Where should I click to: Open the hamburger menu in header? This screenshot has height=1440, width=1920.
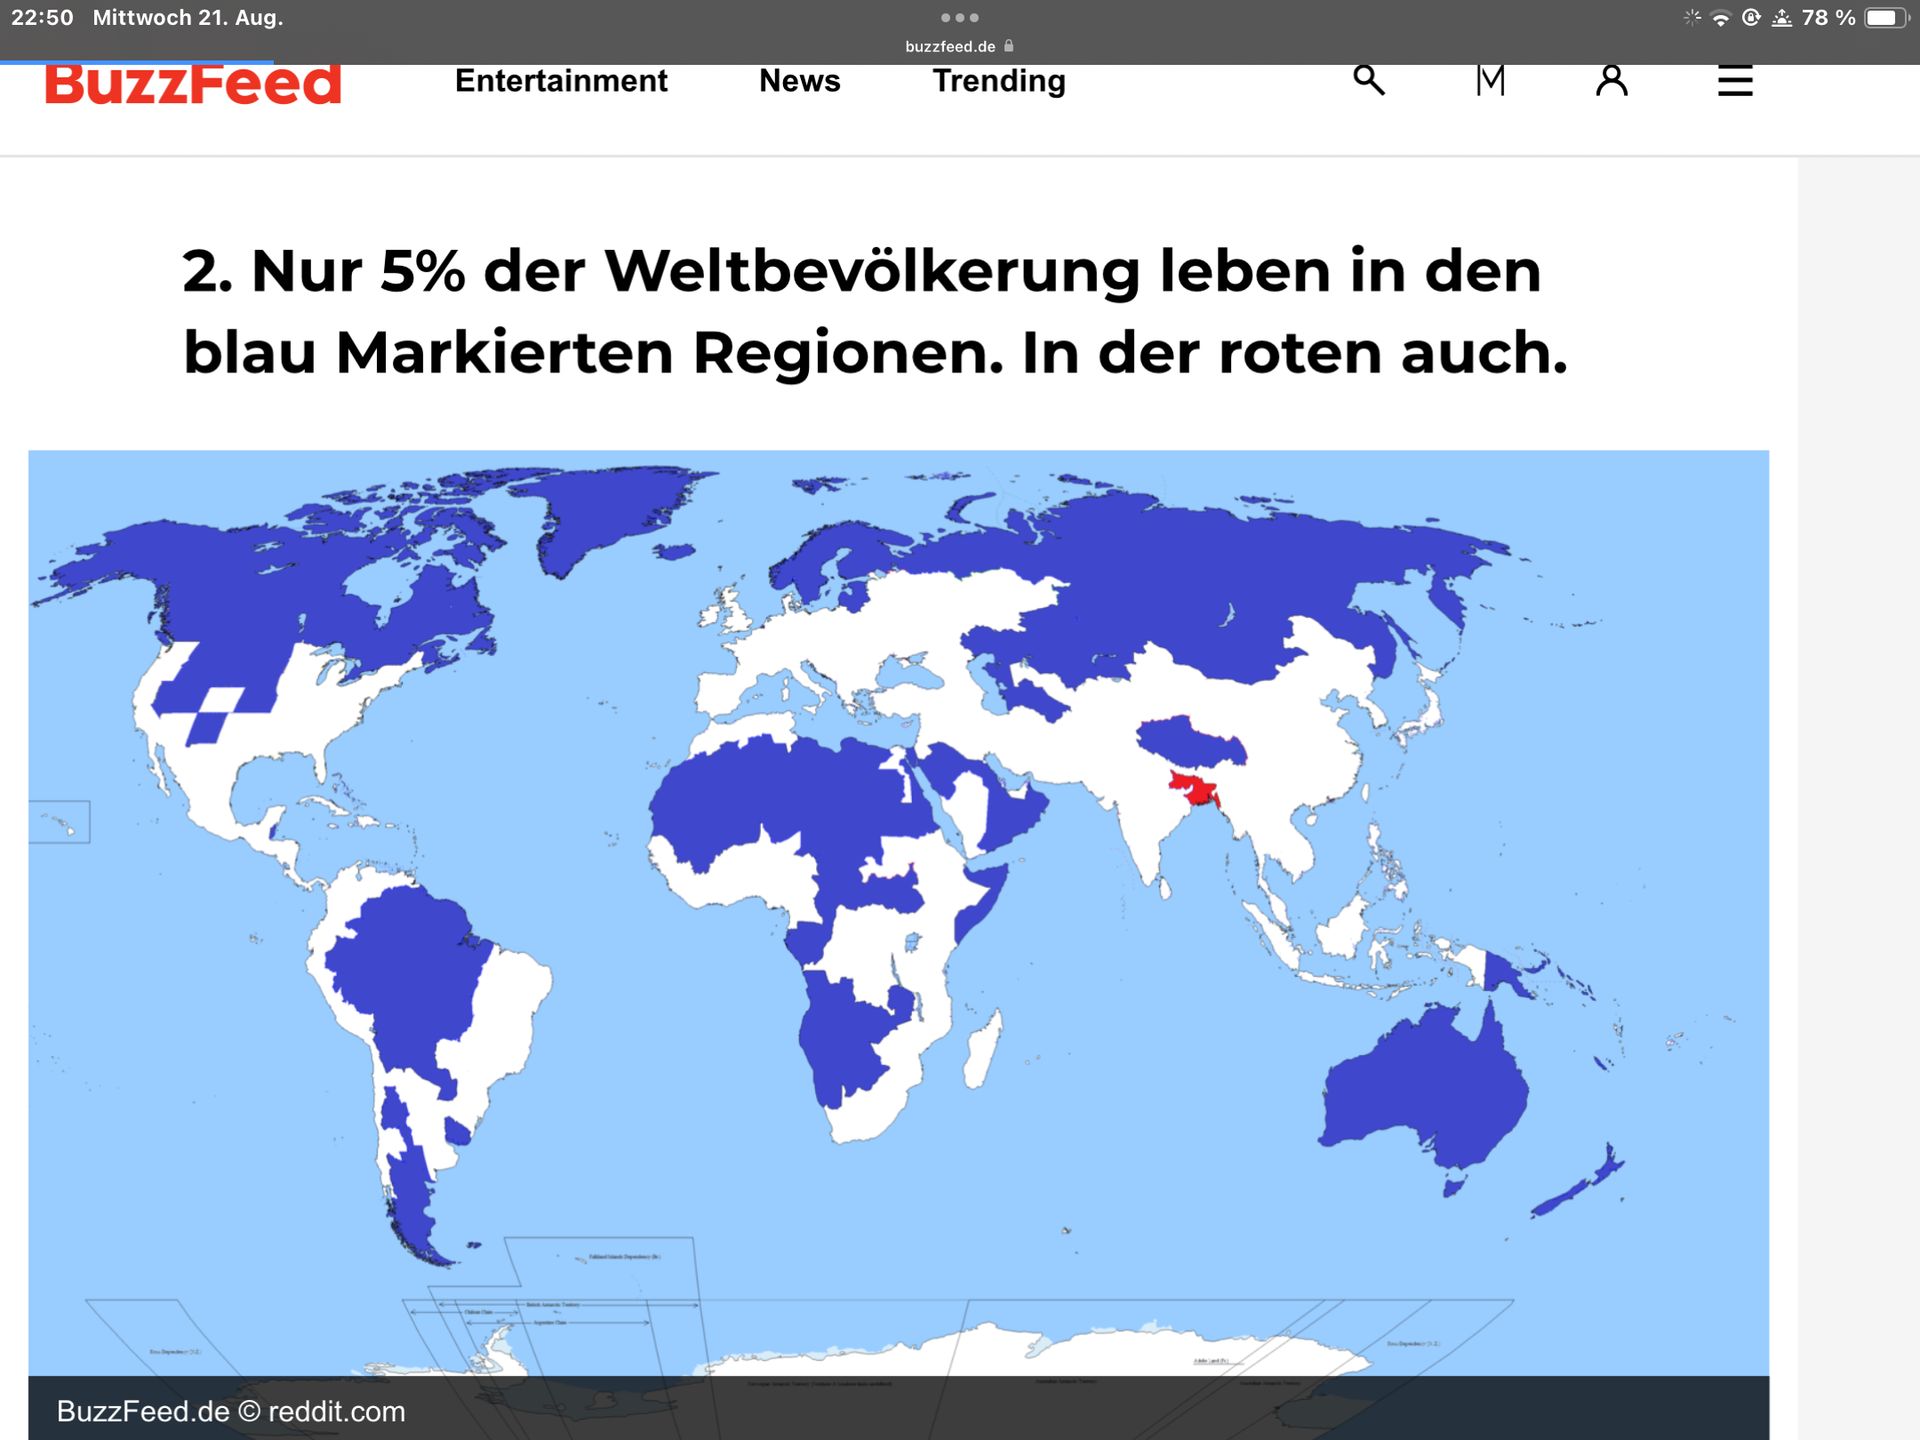pos(1735,81)
